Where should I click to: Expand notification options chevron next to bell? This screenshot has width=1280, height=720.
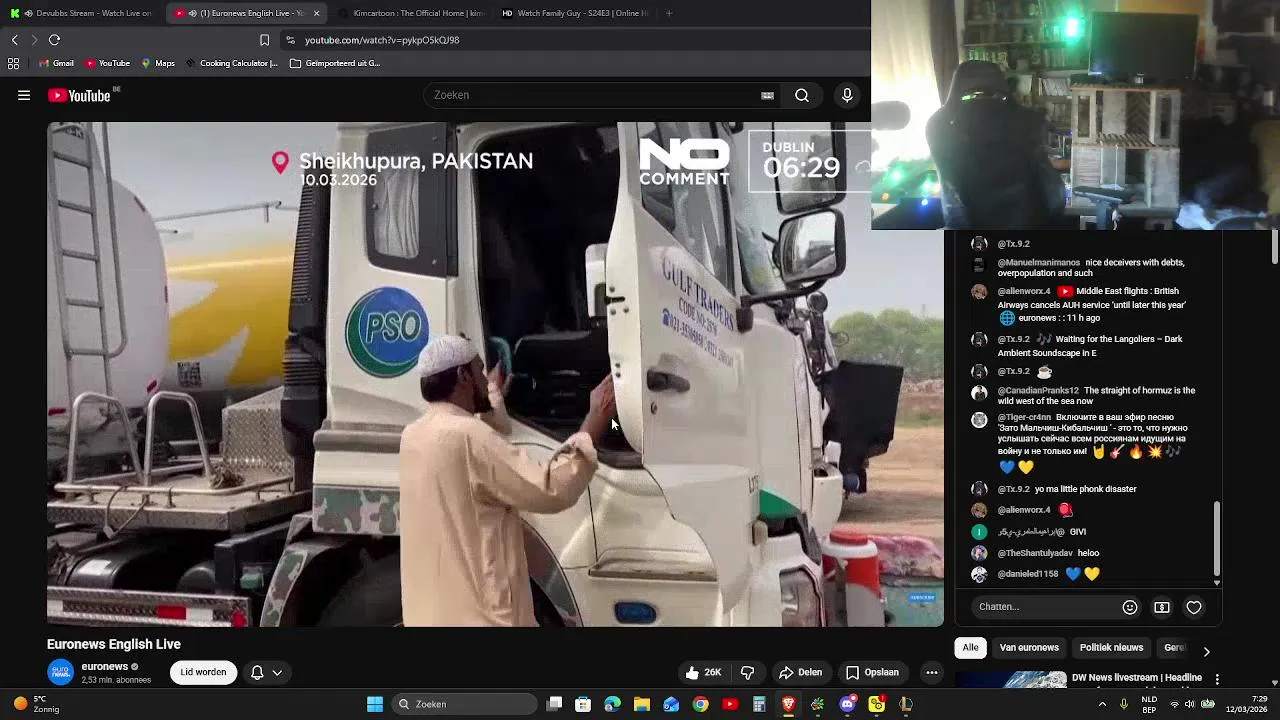click(277, 673)
